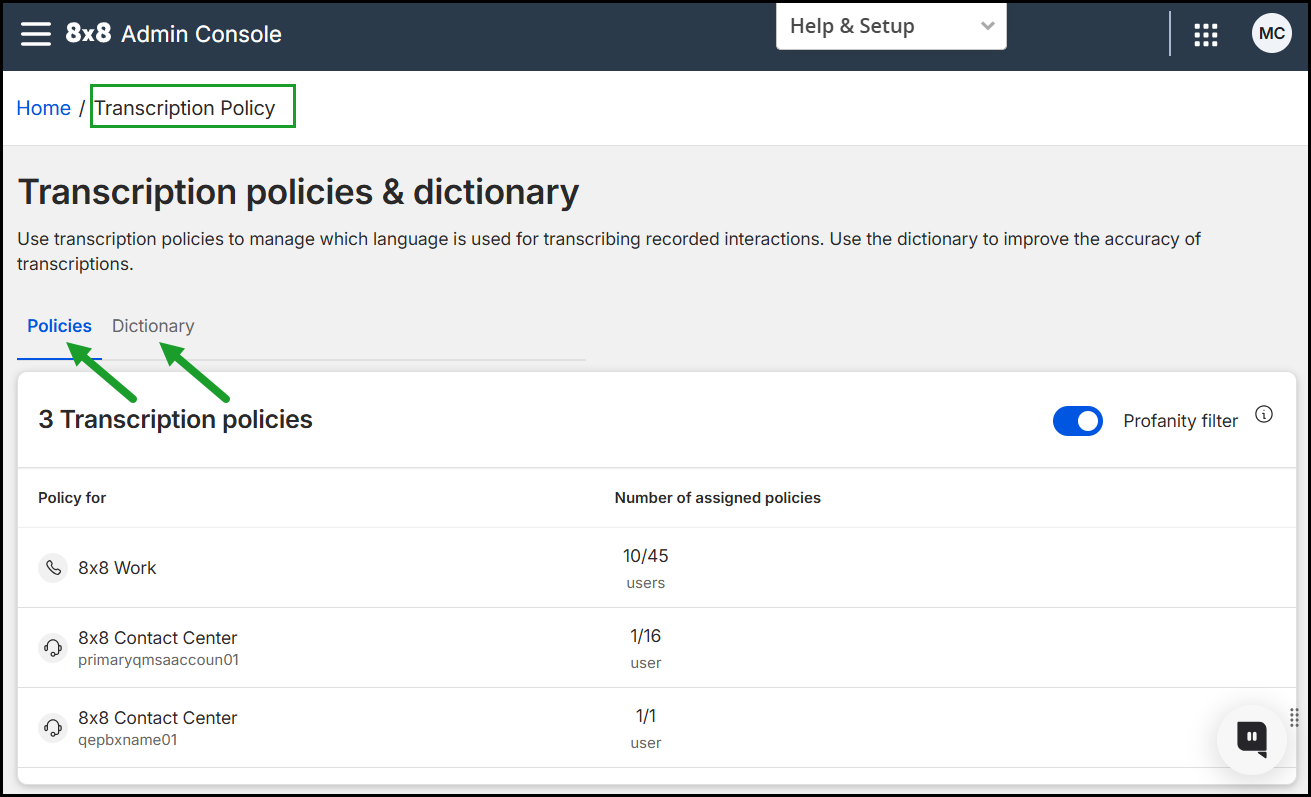This screenshot has height=797, width=1311.
Task: Open the hamburger navigation menu
Action: click(36, 34)
